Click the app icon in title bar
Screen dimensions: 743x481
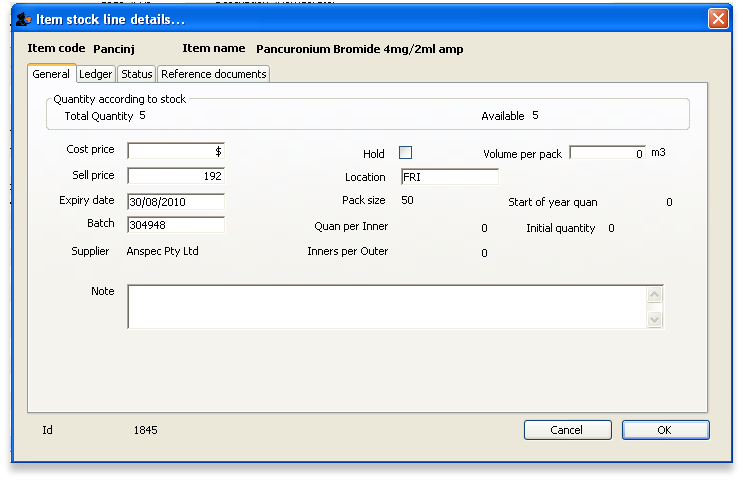[23, 19]
